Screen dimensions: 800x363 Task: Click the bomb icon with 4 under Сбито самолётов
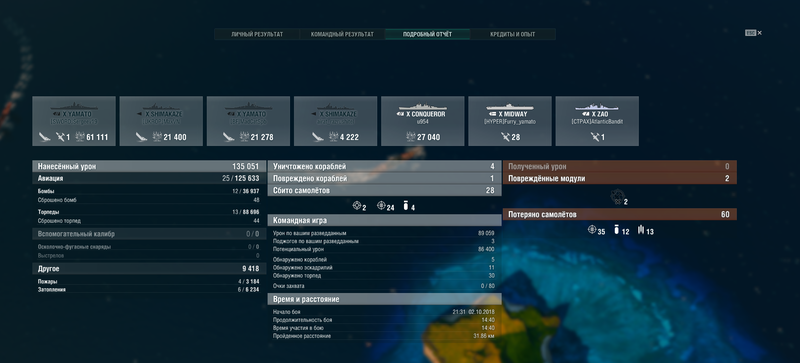click(406, 206)
